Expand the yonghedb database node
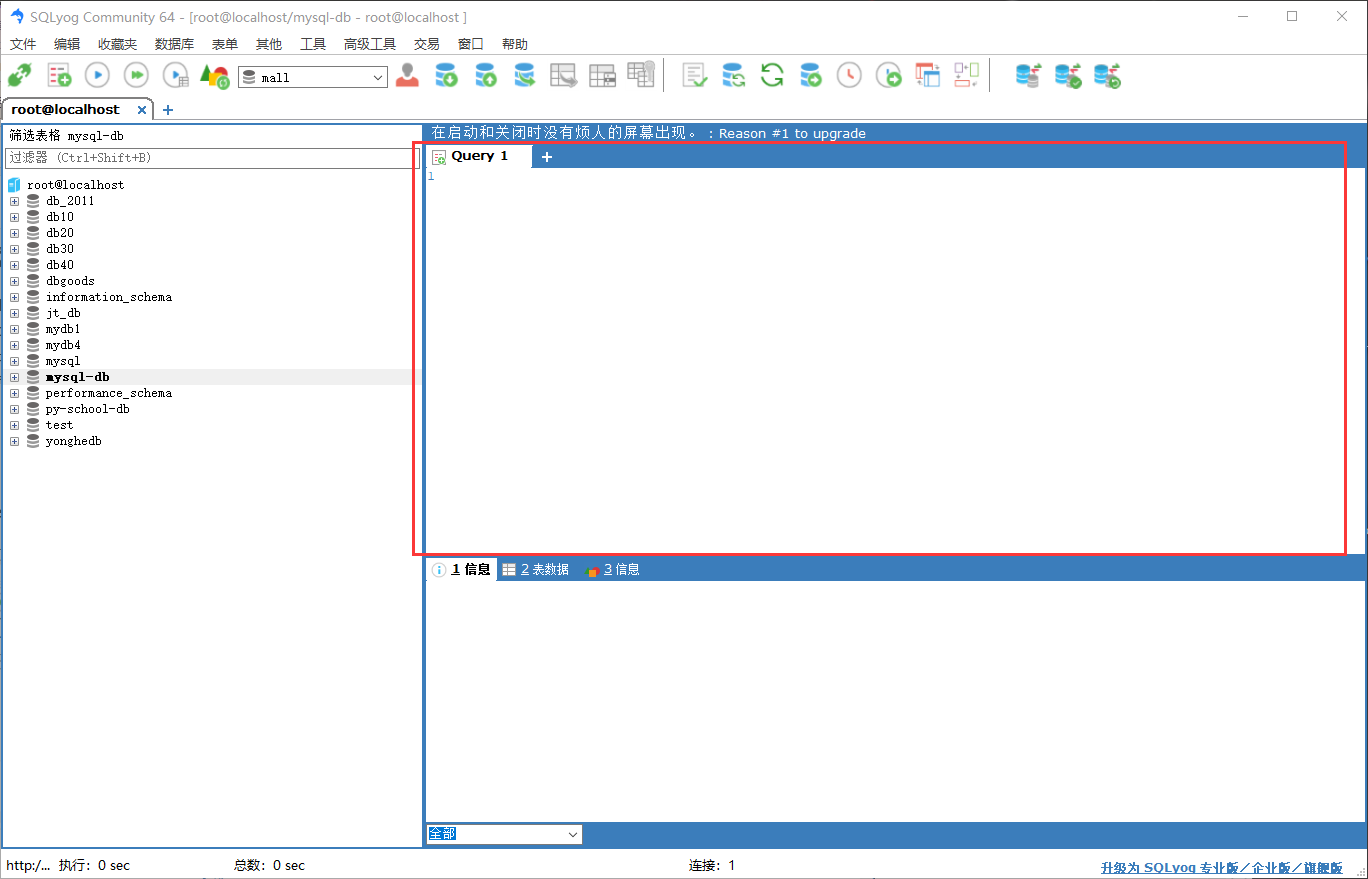1368x879 pixels. (14, 441)
